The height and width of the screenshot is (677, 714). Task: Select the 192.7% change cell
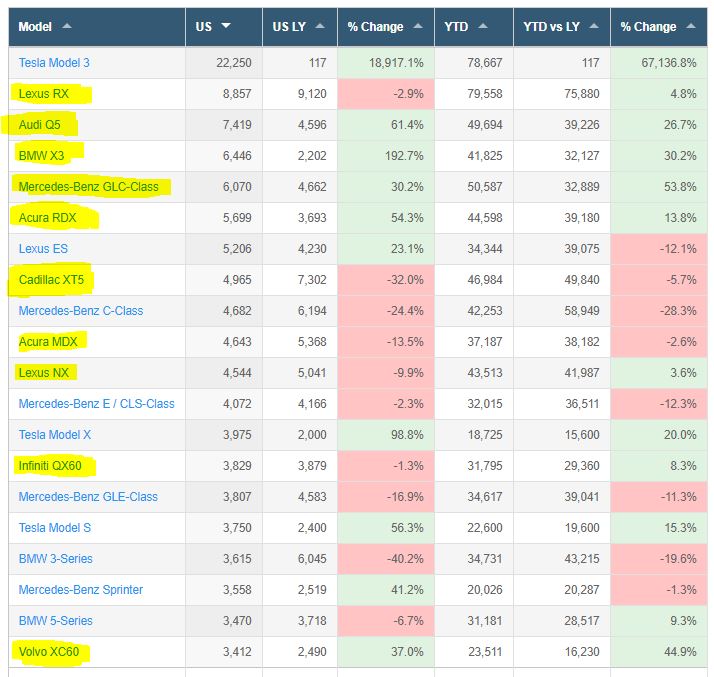click(386, 155)
